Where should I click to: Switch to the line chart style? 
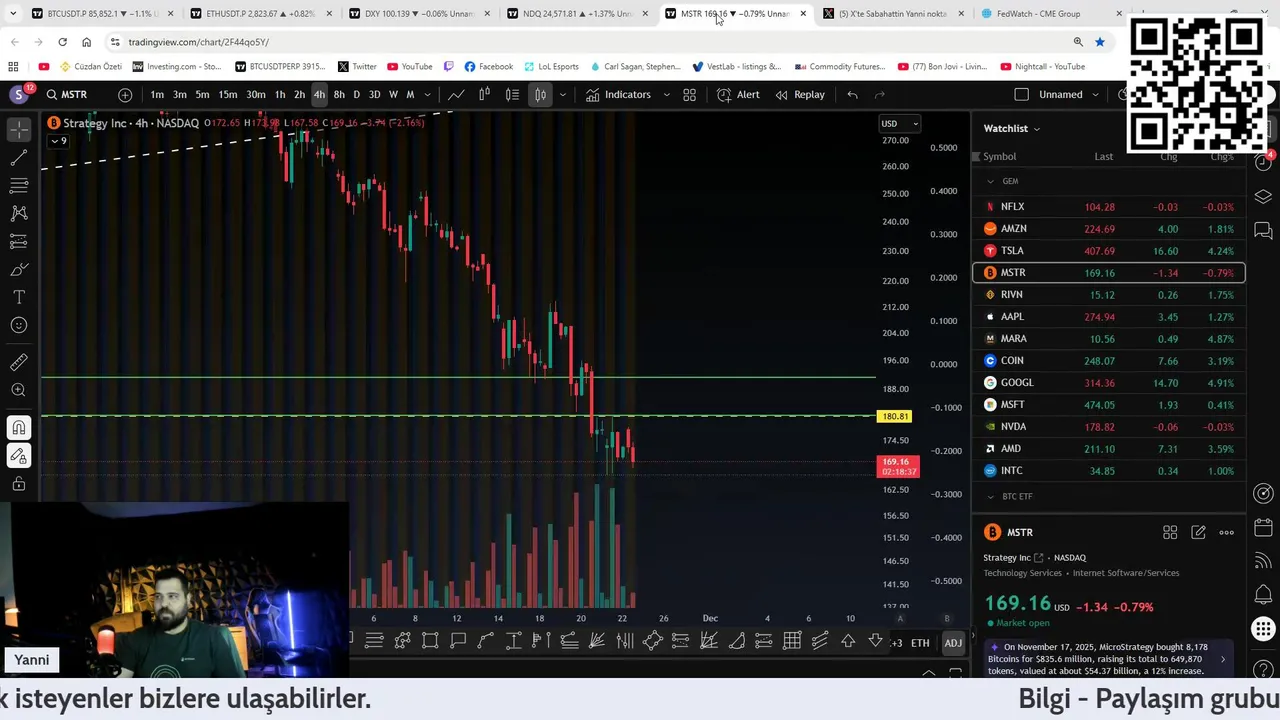point(456,95)
